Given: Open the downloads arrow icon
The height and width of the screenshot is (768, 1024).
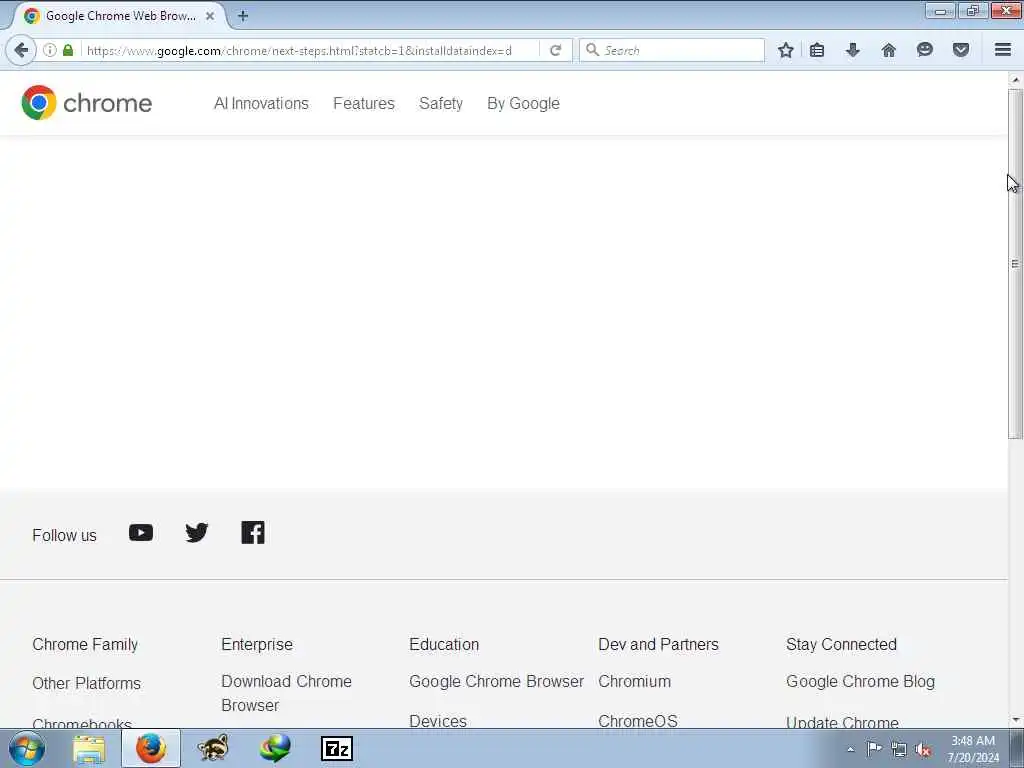Looking at the screenshot, I should coord(853,50).
